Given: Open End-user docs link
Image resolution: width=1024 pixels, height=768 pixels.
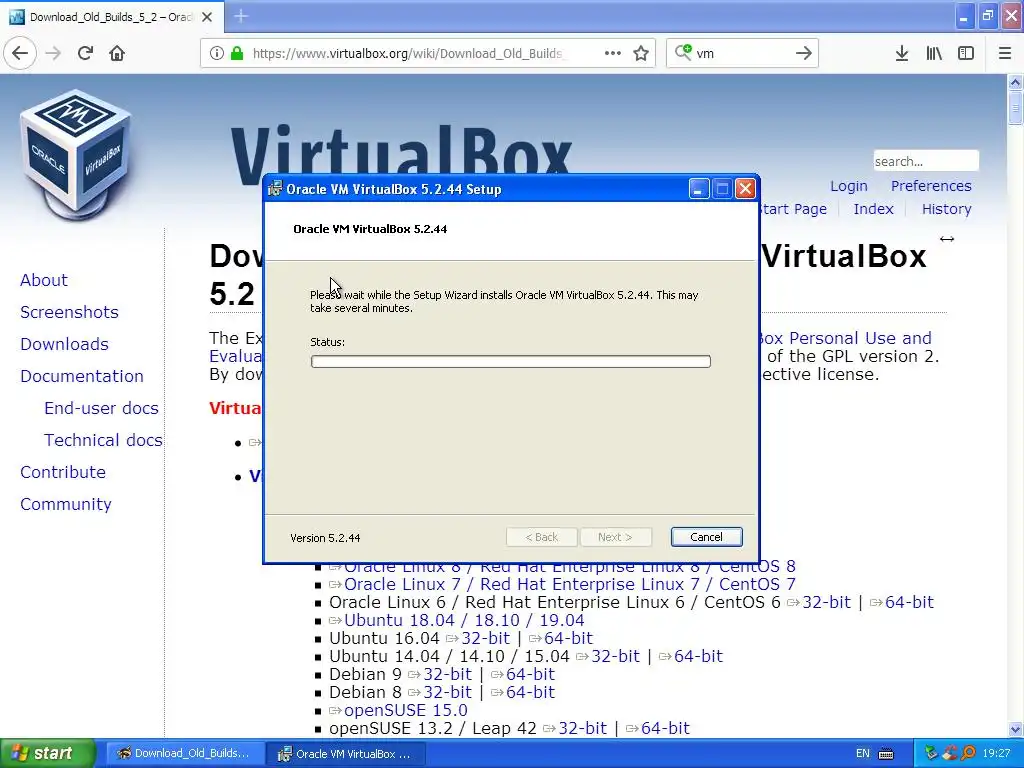Looking at the screenshot, I should point(101,408).
